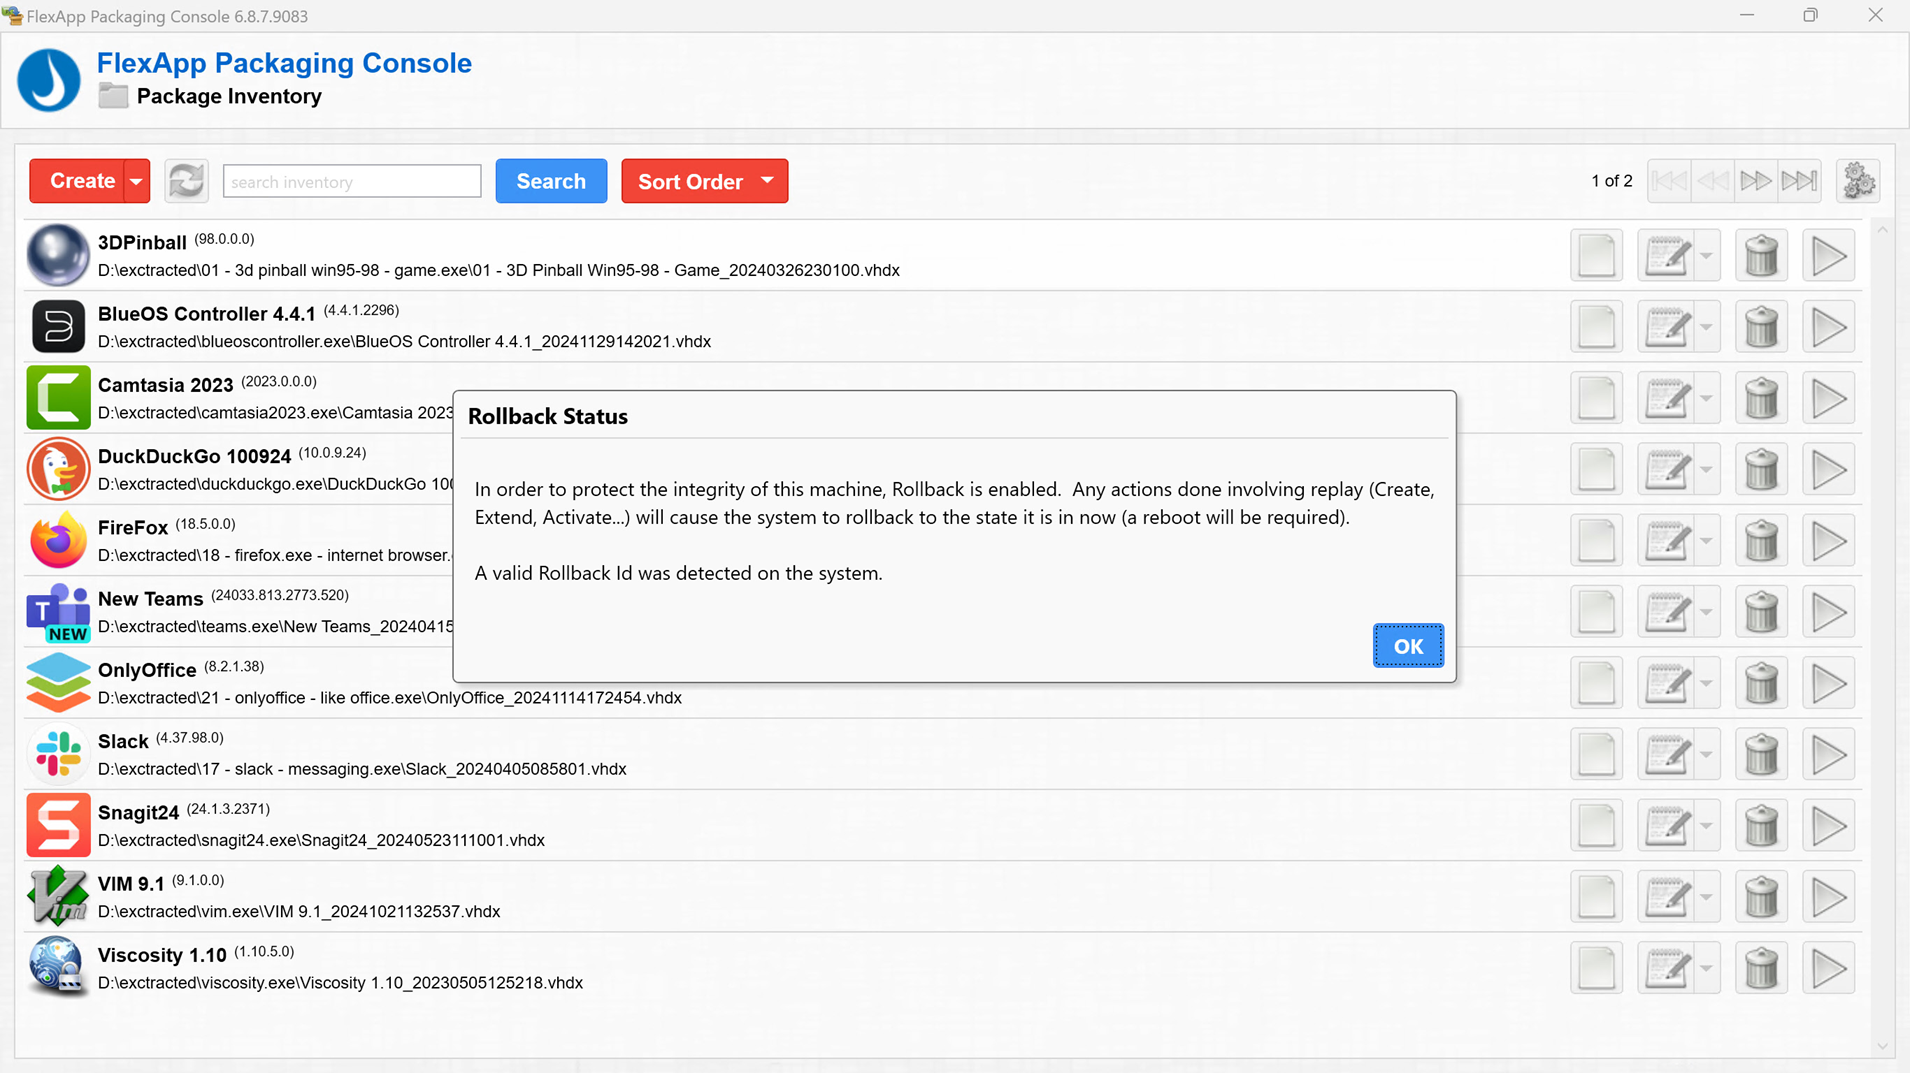Click the FlexApp droplet logo
The image size is (1910, 1073).
49,80
